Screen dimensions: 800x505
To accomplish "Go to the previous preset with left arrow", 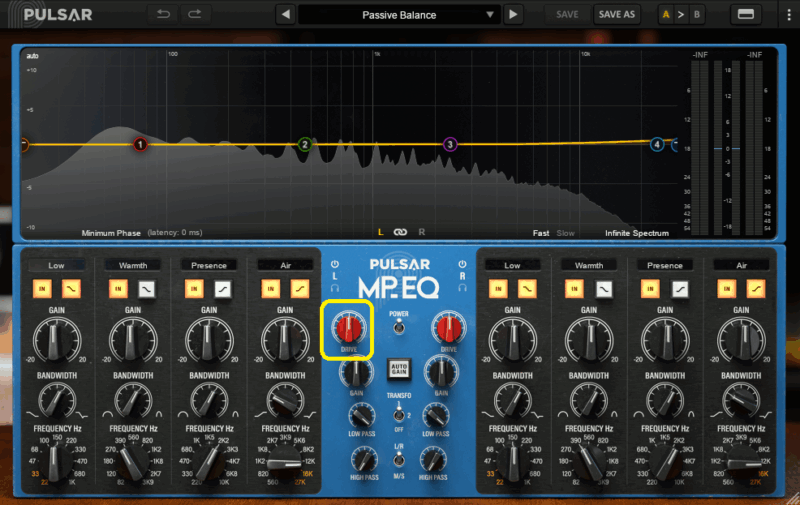I will [285, 14].
